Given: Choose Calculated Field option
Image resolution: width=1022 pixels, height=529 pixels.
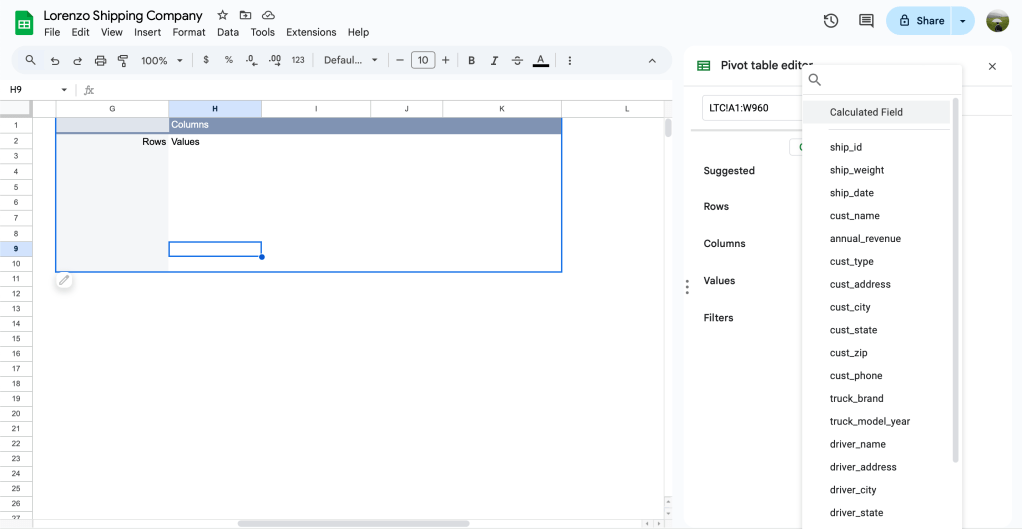Looking at the screenshot, I should tap(866, 112).
